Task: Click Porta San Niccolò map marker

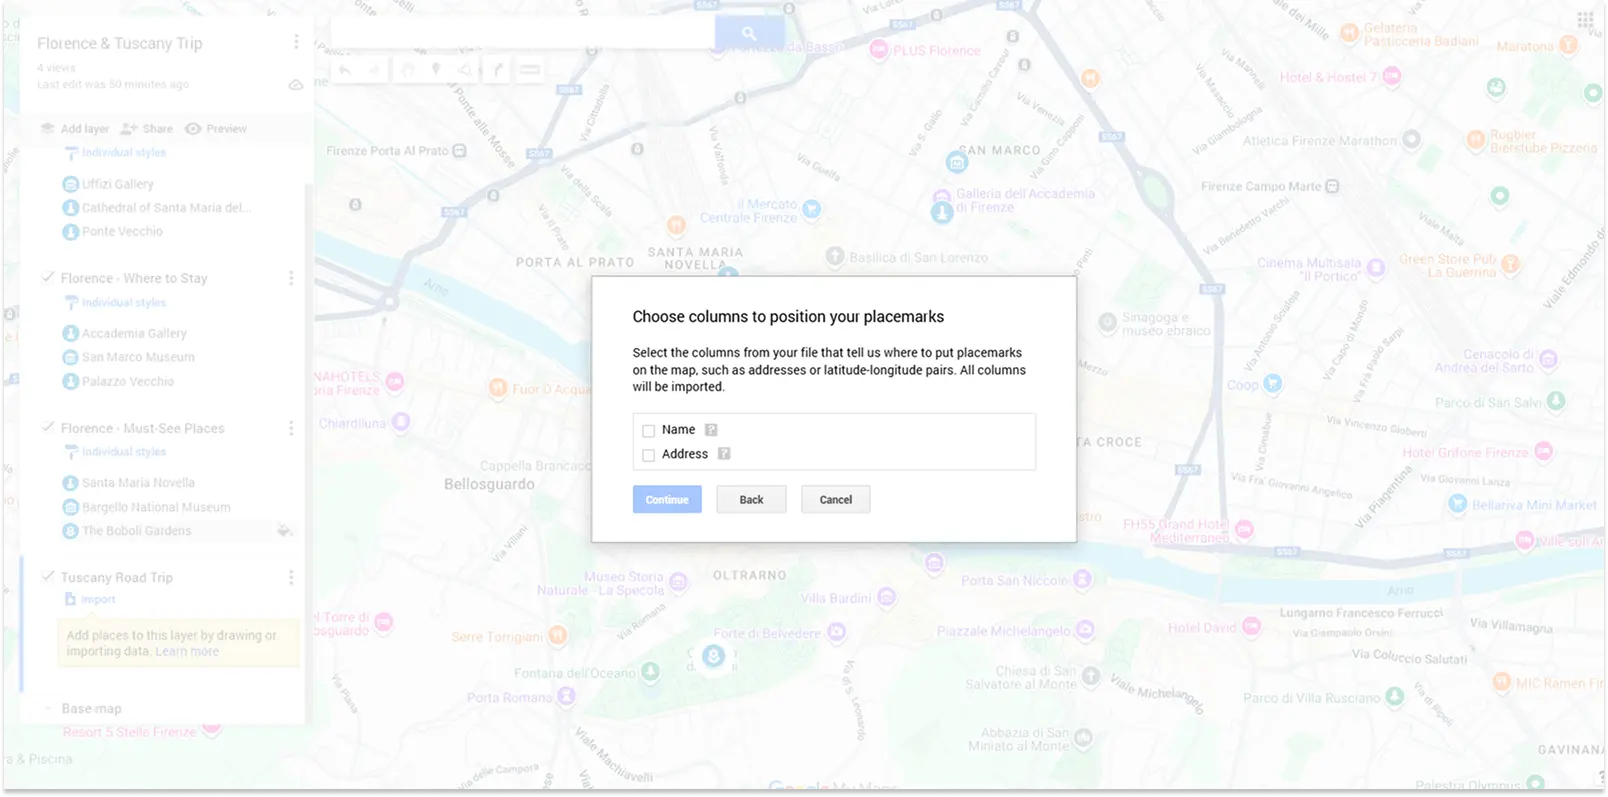Action: [1082, 579]
